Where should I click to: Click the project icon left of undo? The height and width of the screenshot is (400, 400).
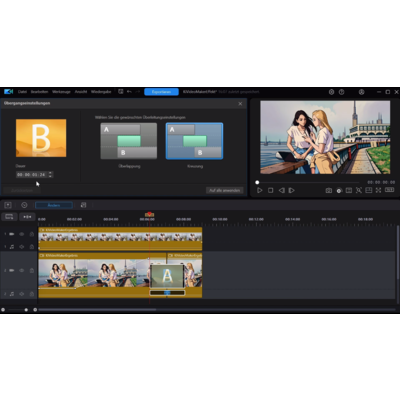pyautogui.click(x=121, y=92)
